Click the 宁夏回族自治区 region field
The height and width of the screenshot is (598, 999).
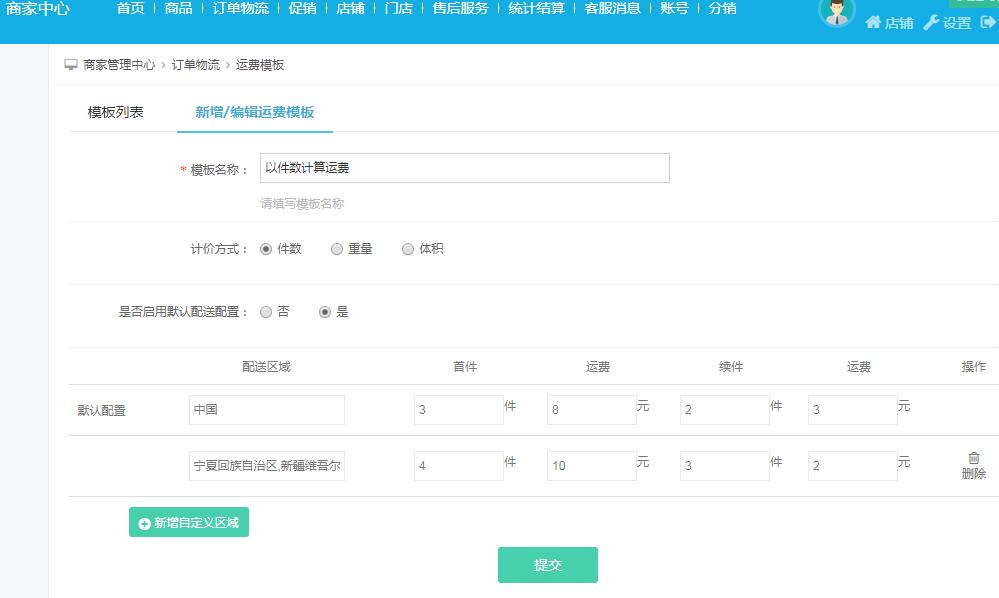267,465
